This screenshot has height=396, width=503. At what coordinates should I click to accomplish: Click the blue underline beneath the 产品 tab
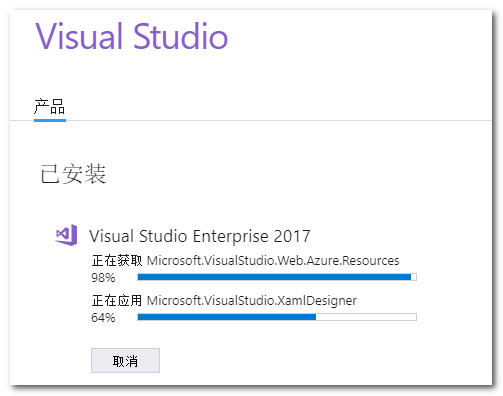50,120
